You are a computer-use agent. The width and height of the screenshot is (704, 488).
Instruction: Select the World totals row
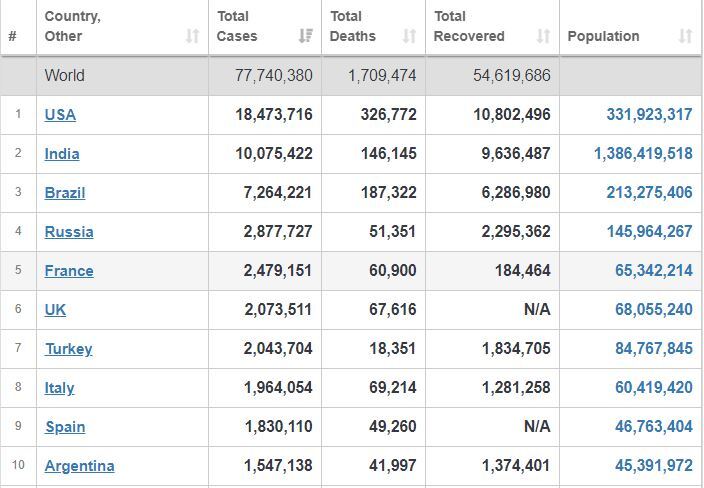(x=351, y=75)
